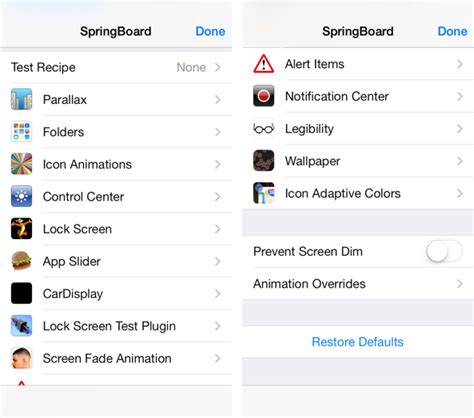Image resolution: width=474 pixels, height=418 pixels.
Task: Select the colorful Icon Animations icon
Action: pyautogui.click(x=21, y=164)
